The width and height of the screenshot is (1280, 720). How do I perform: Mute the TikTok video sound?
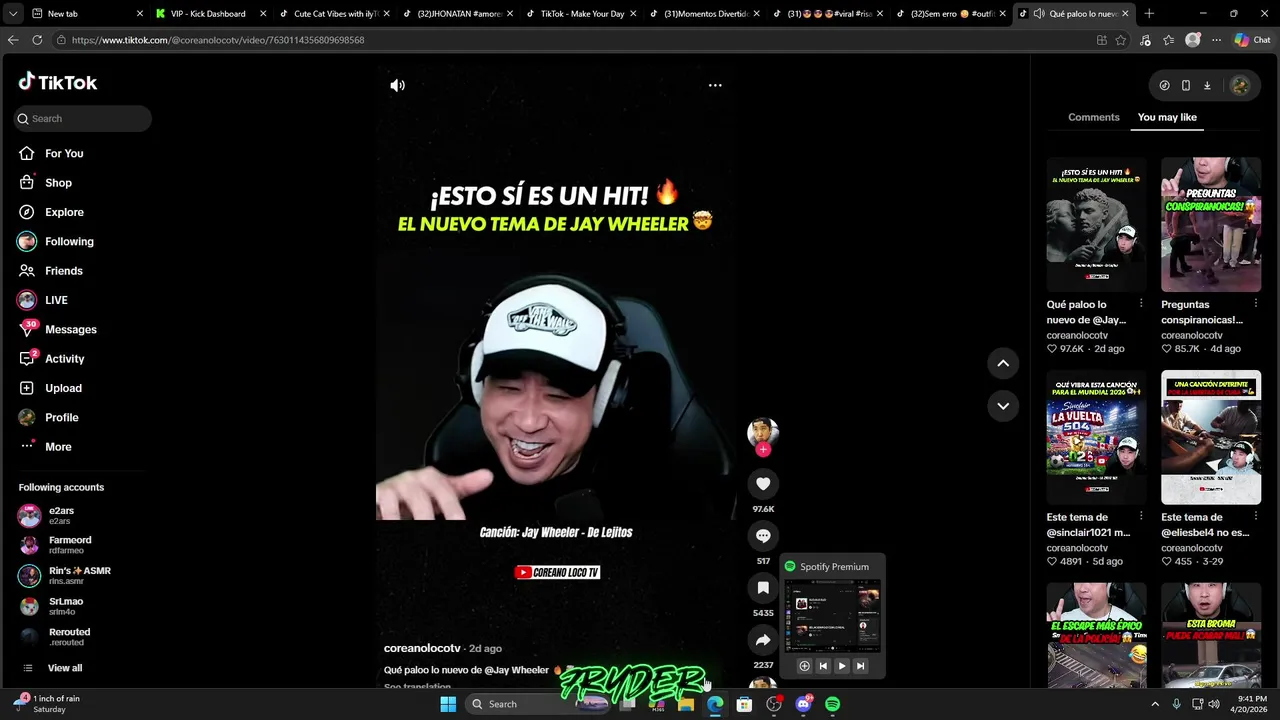(x=398, y=85)
